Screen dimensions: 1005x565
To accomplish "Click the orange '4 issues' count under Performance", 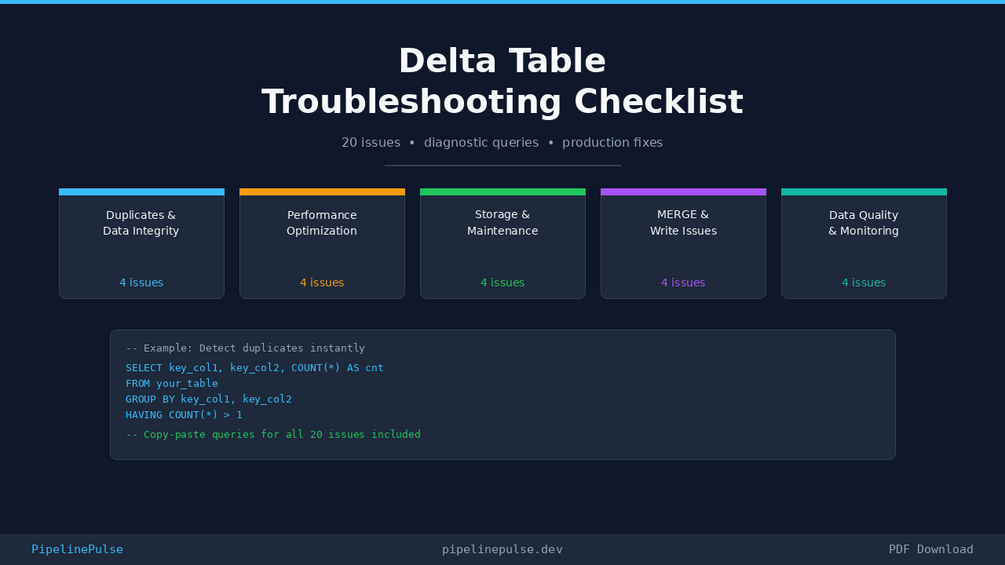I will pos(322,283).
